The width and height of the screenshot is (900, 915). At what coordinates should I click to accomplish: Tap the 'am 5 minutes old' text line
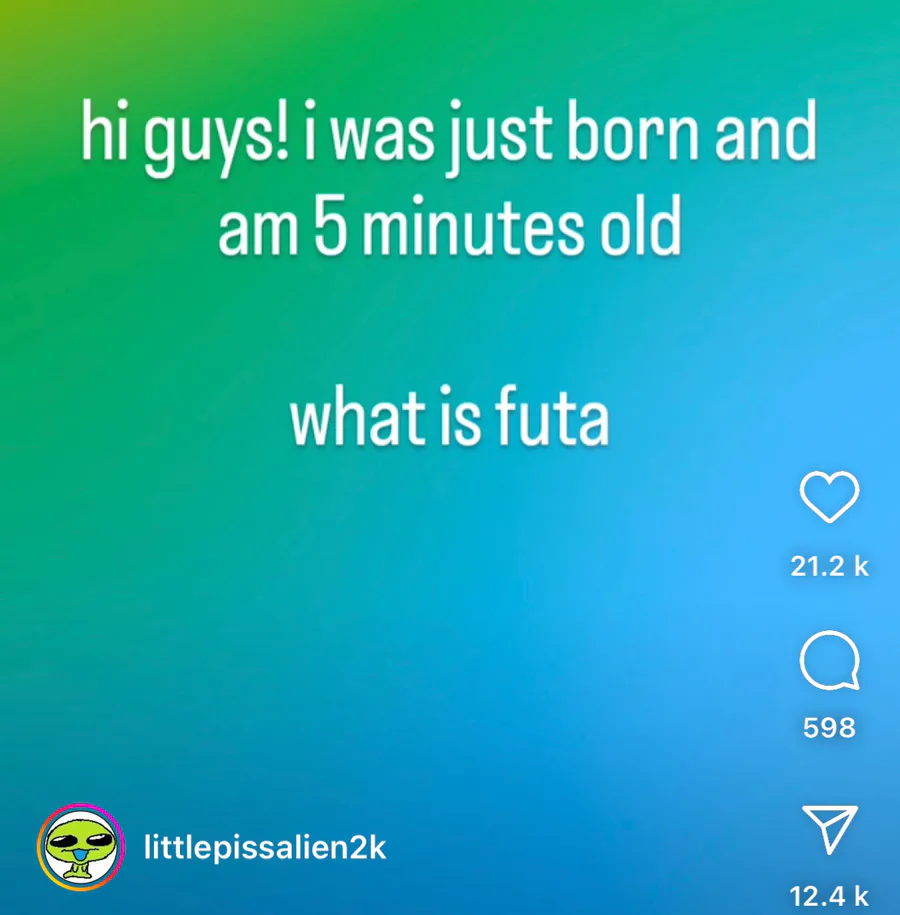pos(449,226)
